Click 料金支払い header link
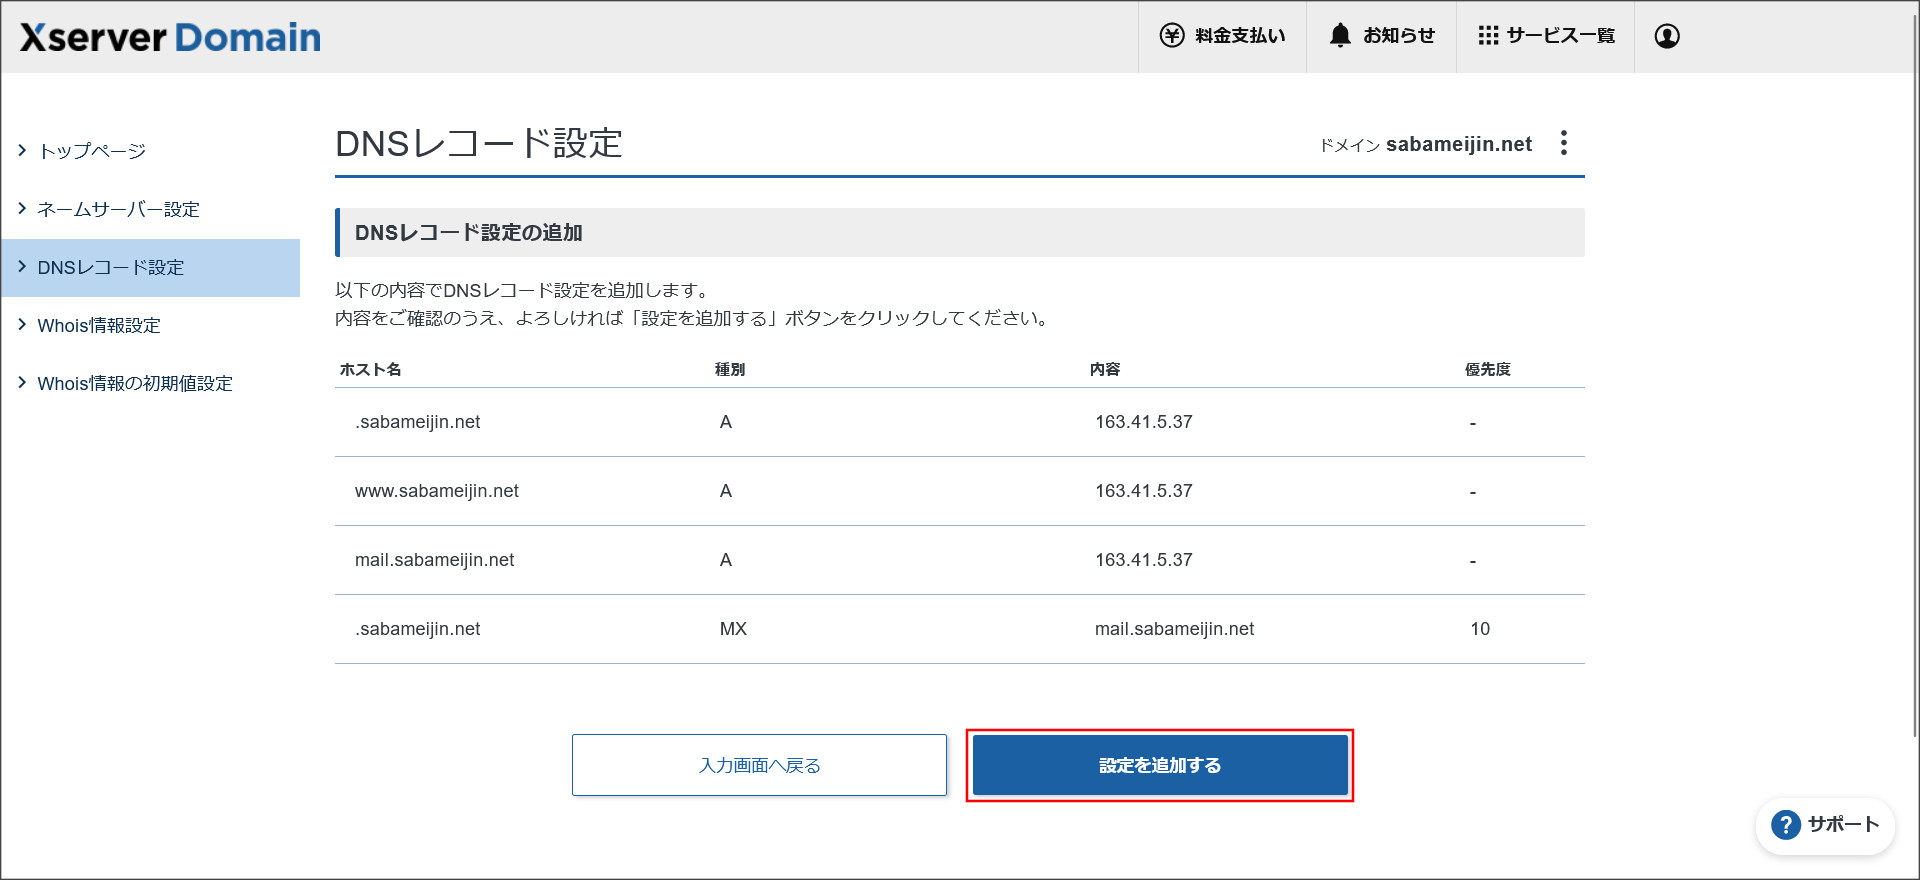Screen dimensions: 1920x880 [x=1240, y=36]
